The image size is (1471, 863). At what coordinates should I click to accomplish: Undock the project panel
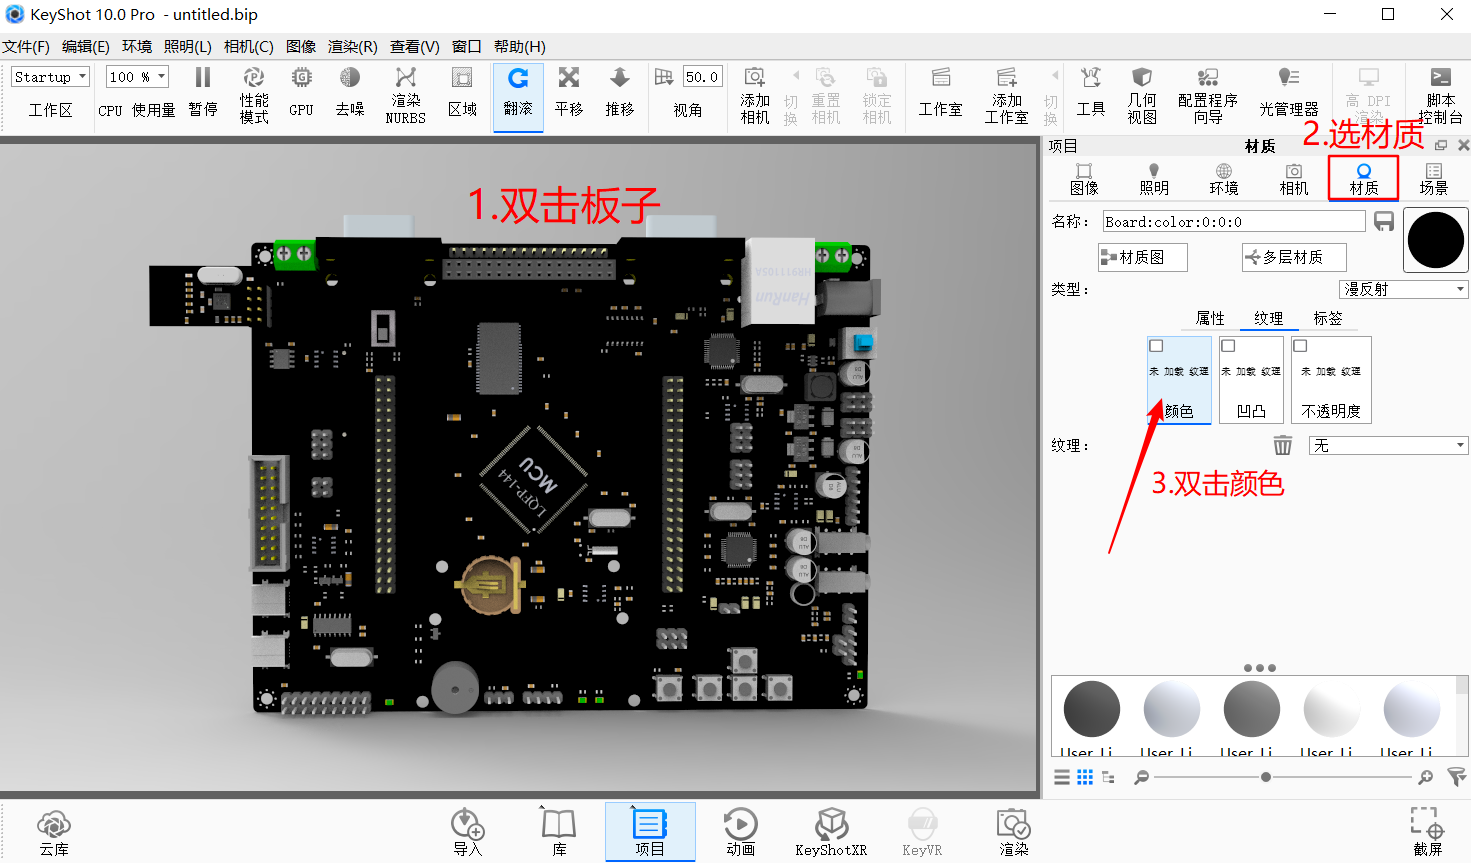pyautogui.click(x=1441, y=146)
